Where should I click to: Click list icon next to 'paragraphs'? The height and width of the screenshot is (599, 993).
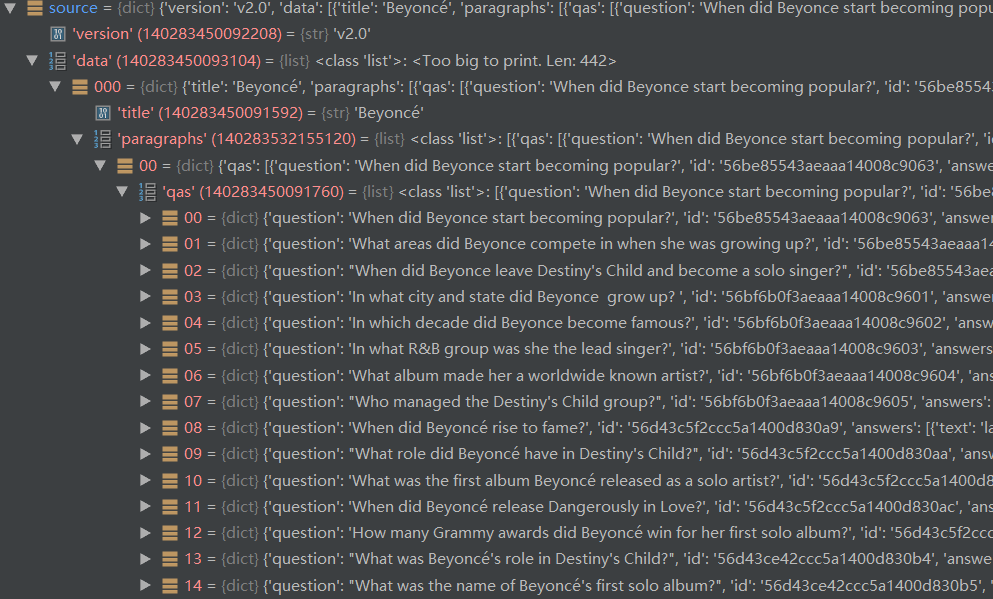tap(103, 139)
